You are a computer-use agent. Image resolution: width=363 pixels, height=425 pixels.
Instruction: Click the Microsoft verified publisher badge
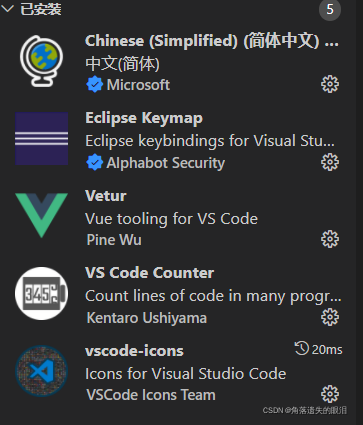click(x=95, y=84)
